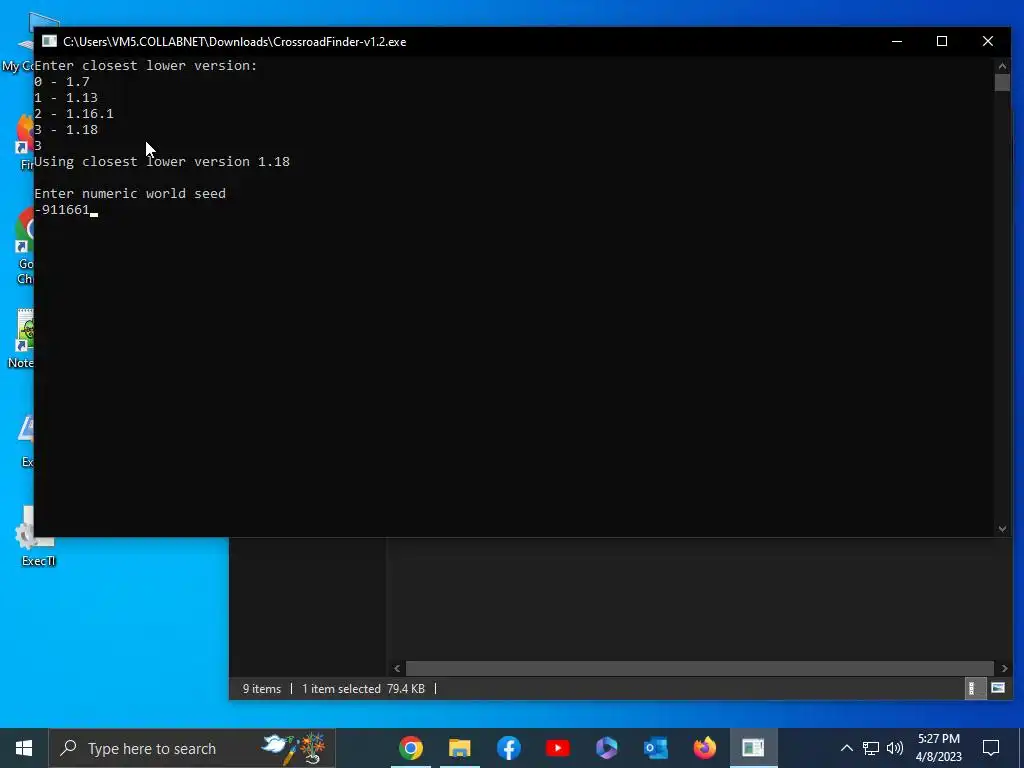Minimize the CrossroadFinder console window
This screenshot has height=768, width=1024.
point(897,41)
